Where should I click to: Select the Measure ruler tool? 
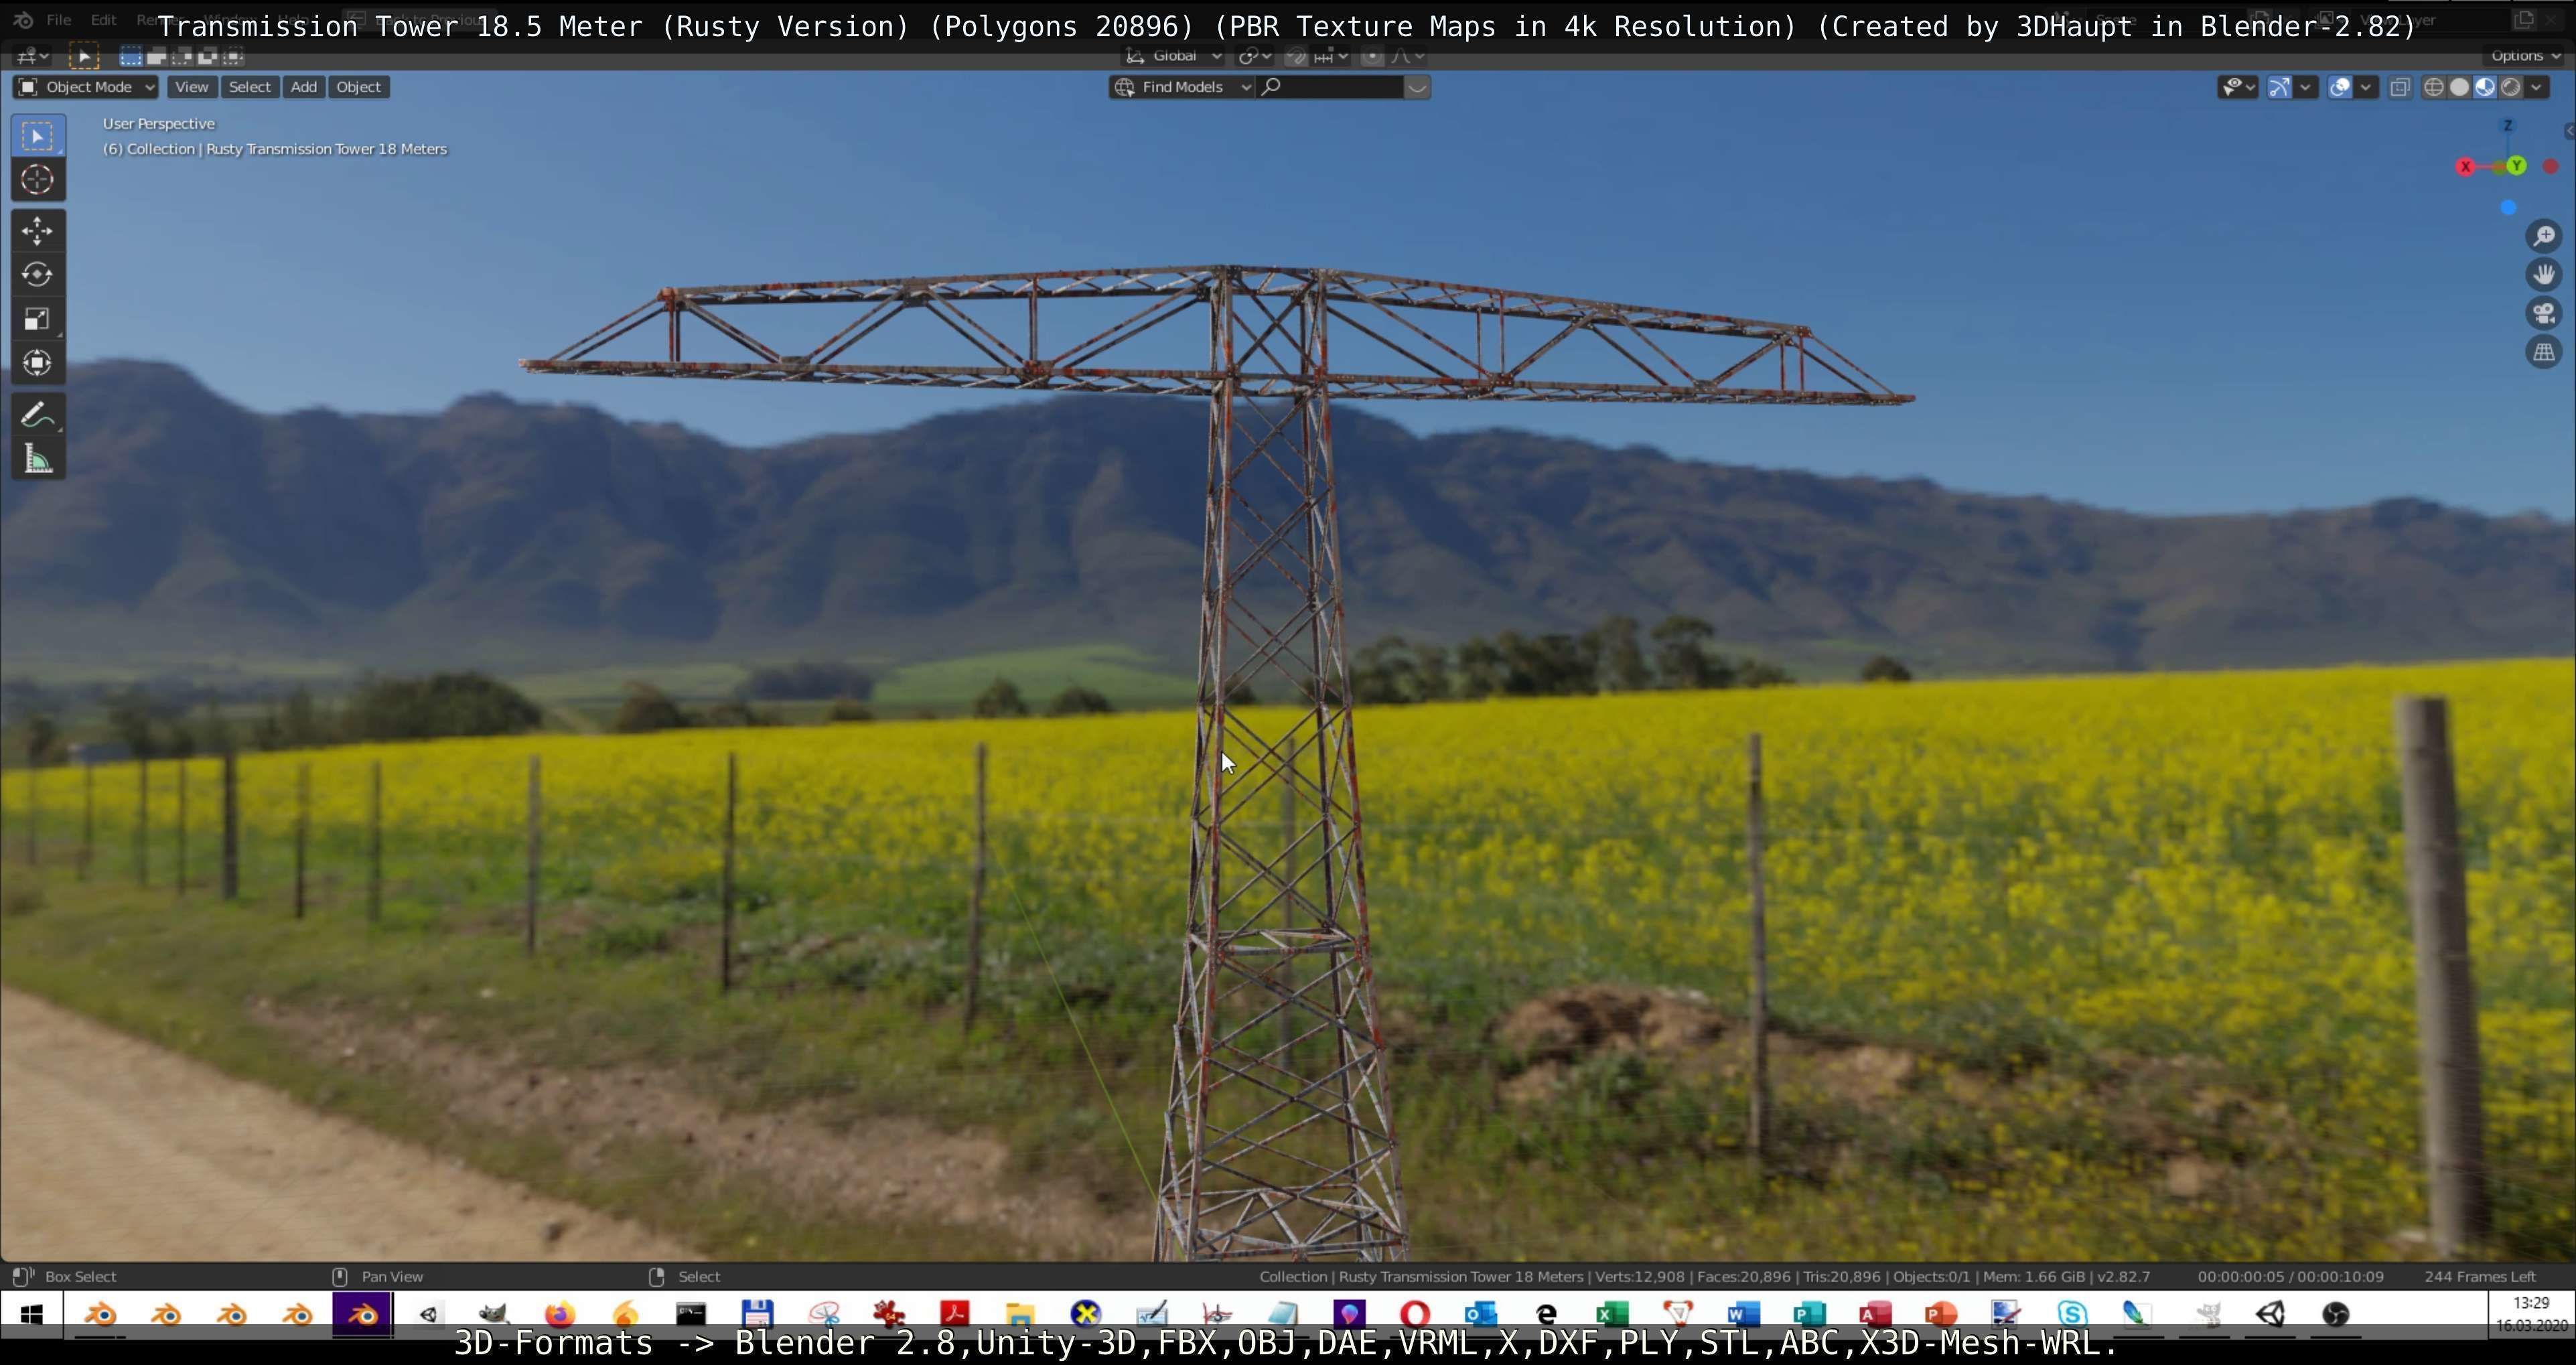38,459
